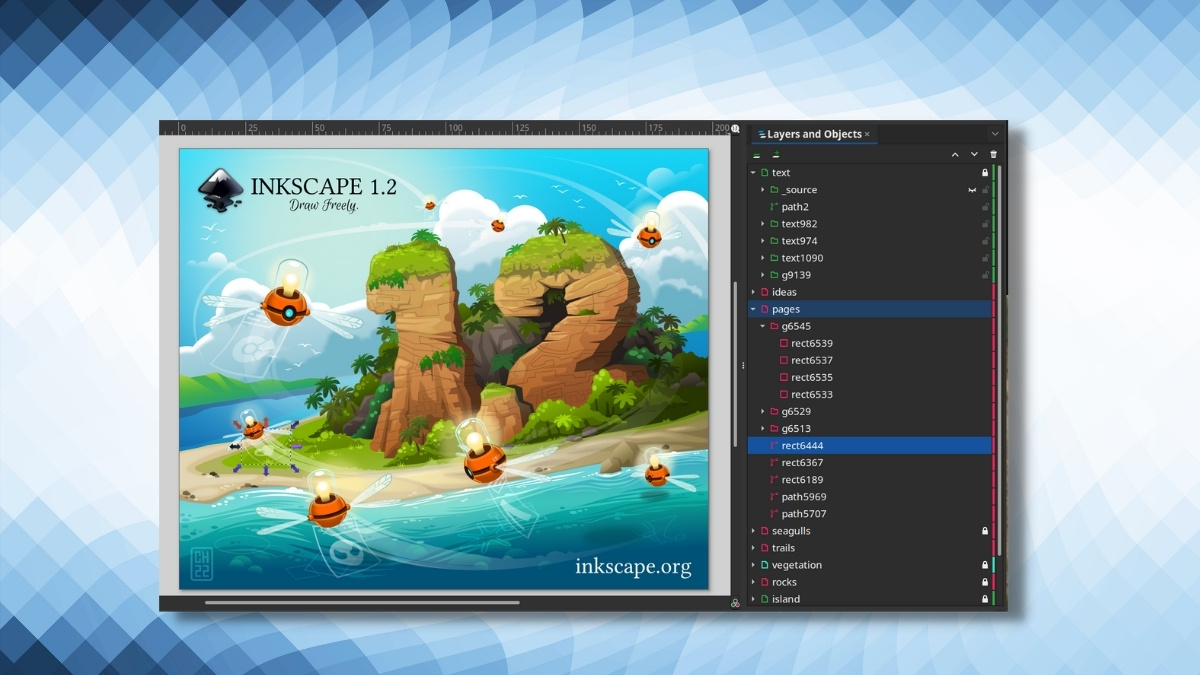Image resolution: width=1200 pixels, height=675 pixels.
Task: Expand the g6529 group
Action: (x=763, y=411)
